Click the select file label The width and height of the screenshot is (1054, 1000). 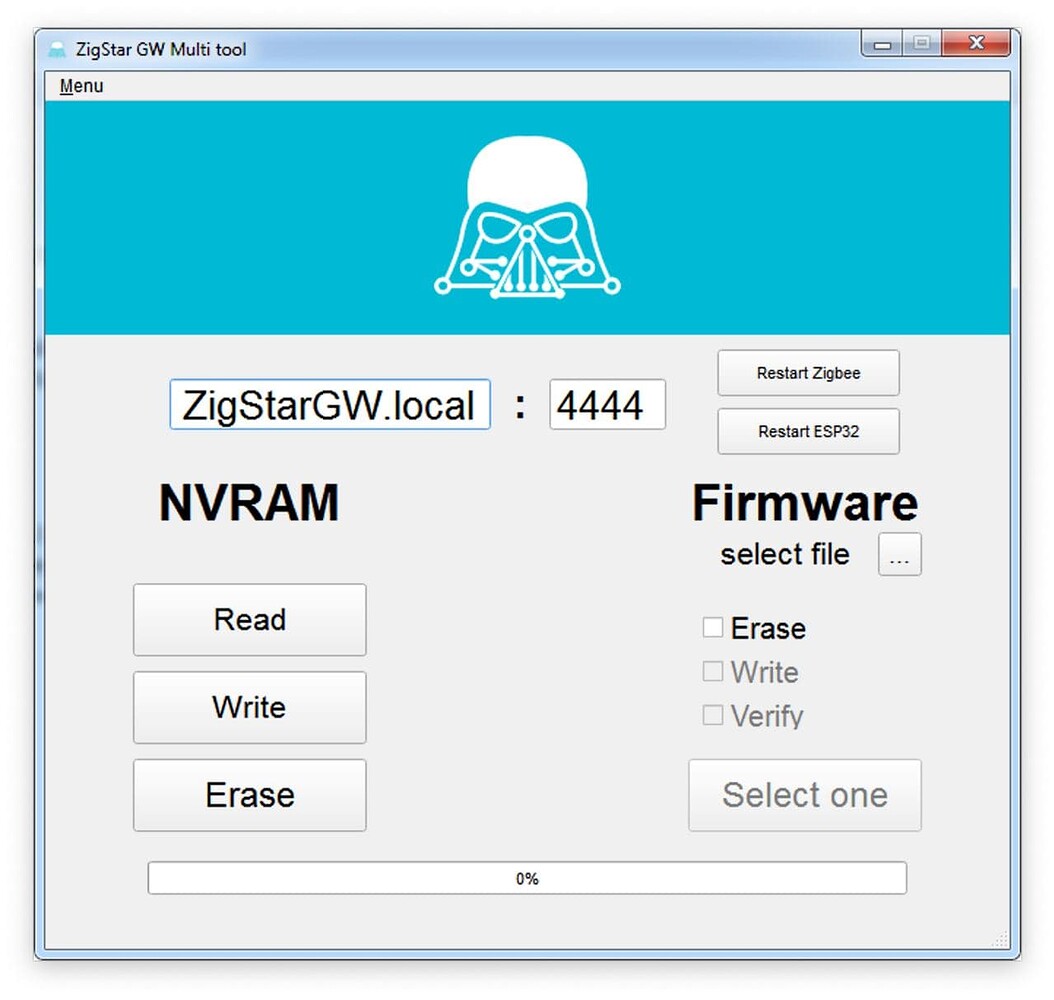(x=785, y=554)
